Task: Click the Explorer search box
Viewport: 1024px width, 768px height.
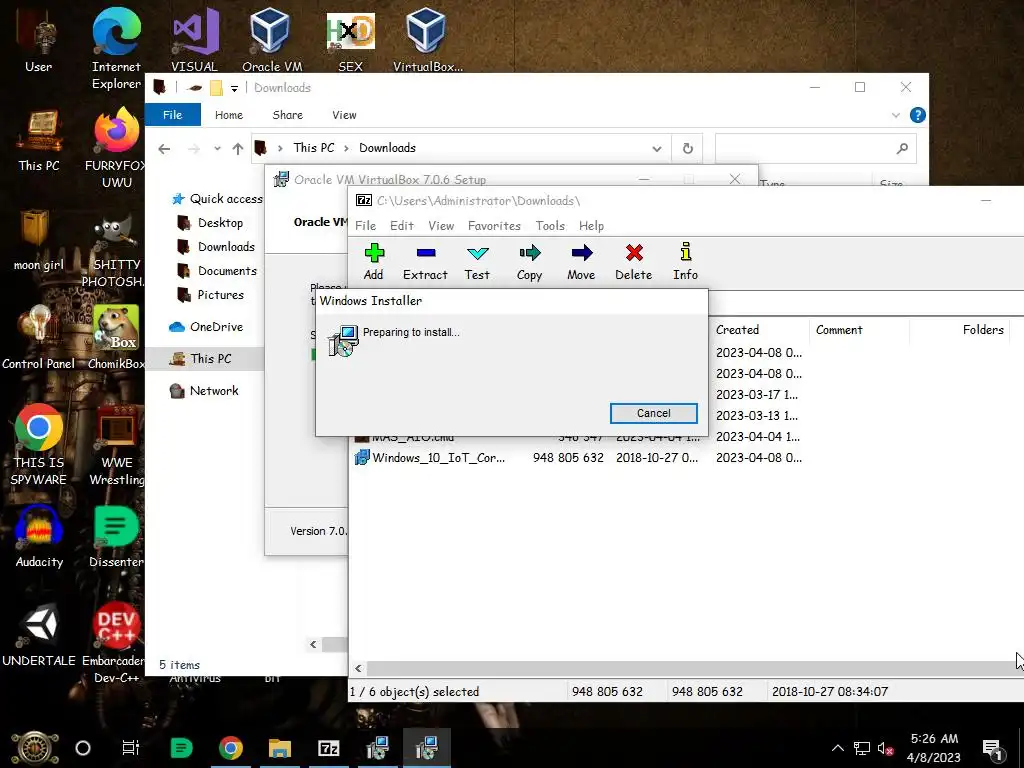Action: pyautogui.click(x=816, y=149)
